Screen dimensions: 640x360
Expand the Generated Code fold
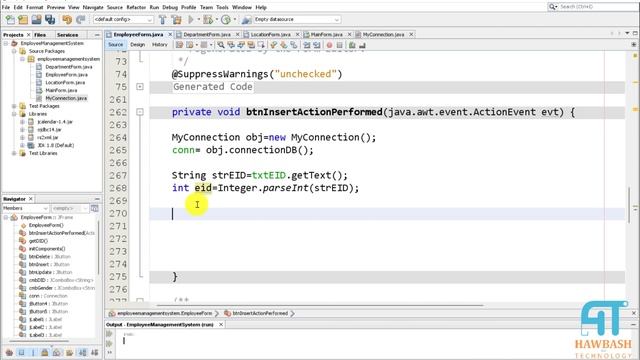[x=140, y=87]
